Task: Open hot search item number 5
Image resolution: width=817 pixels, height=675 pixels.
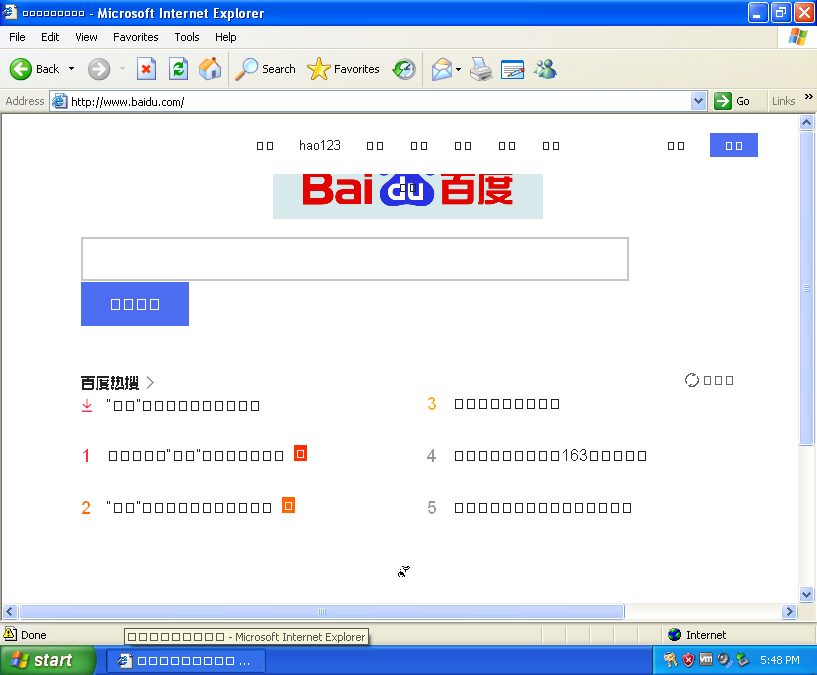Action: 543,508
